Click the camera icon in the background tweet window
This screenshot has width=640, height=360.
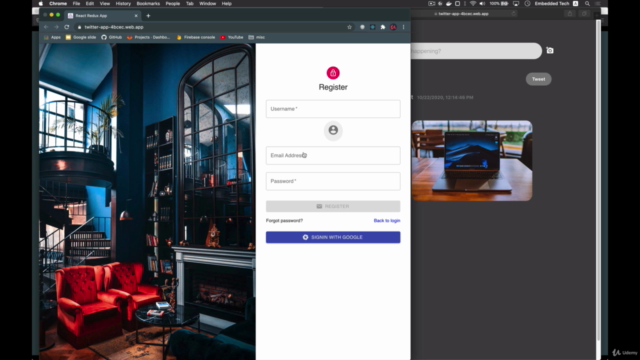pos(550,51)
